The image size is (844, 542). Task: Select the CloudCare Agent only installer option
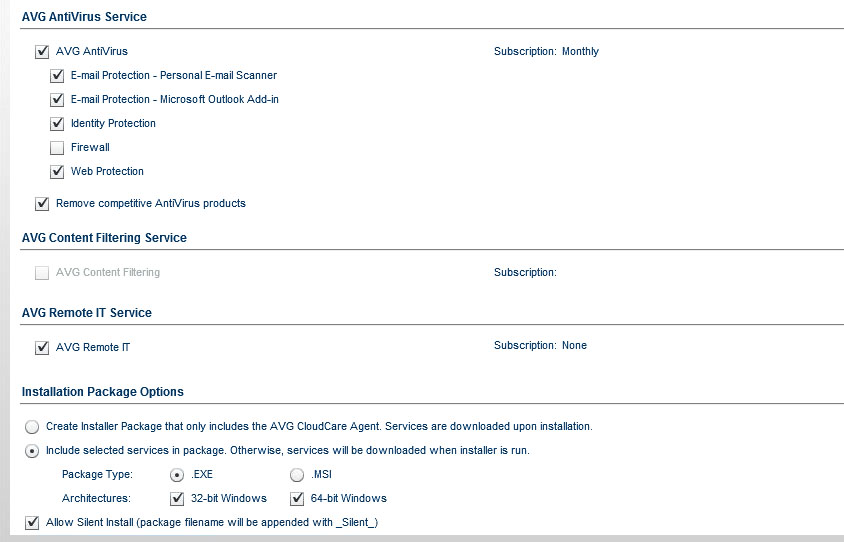[x=32, y=426]
